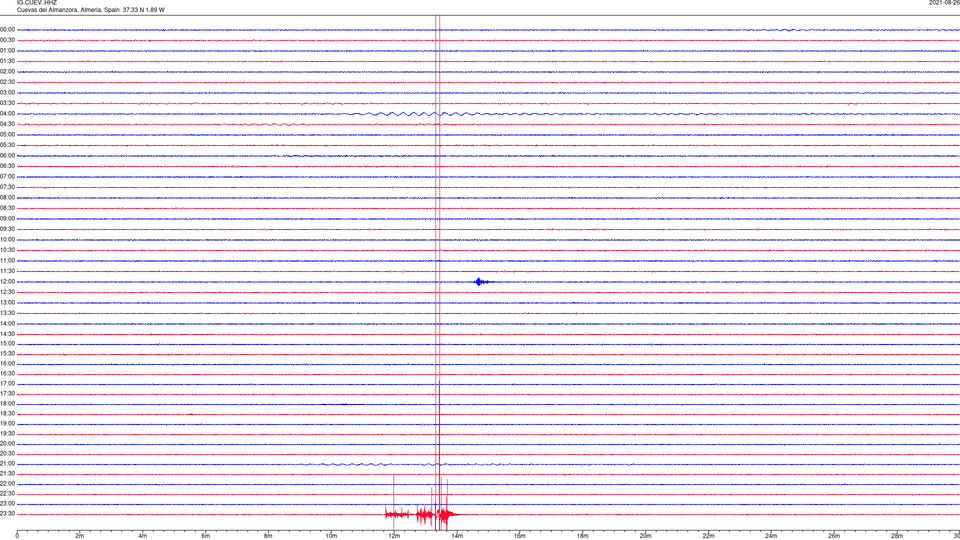Image resolution: width=960 pixels, height=540 pixels.
Task: Click the 03:30 time row label
Action: pyautogui.click(x=7, y=103)
